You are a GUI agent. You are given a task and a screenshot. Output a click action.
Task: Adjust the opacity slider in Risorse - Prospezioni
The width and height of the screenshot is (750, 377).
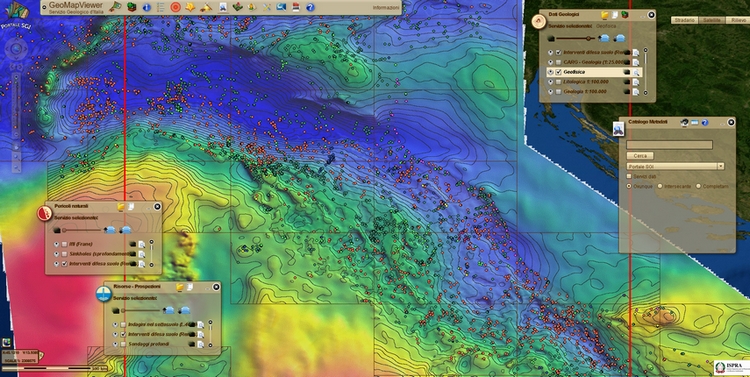(x=142, y=310)
